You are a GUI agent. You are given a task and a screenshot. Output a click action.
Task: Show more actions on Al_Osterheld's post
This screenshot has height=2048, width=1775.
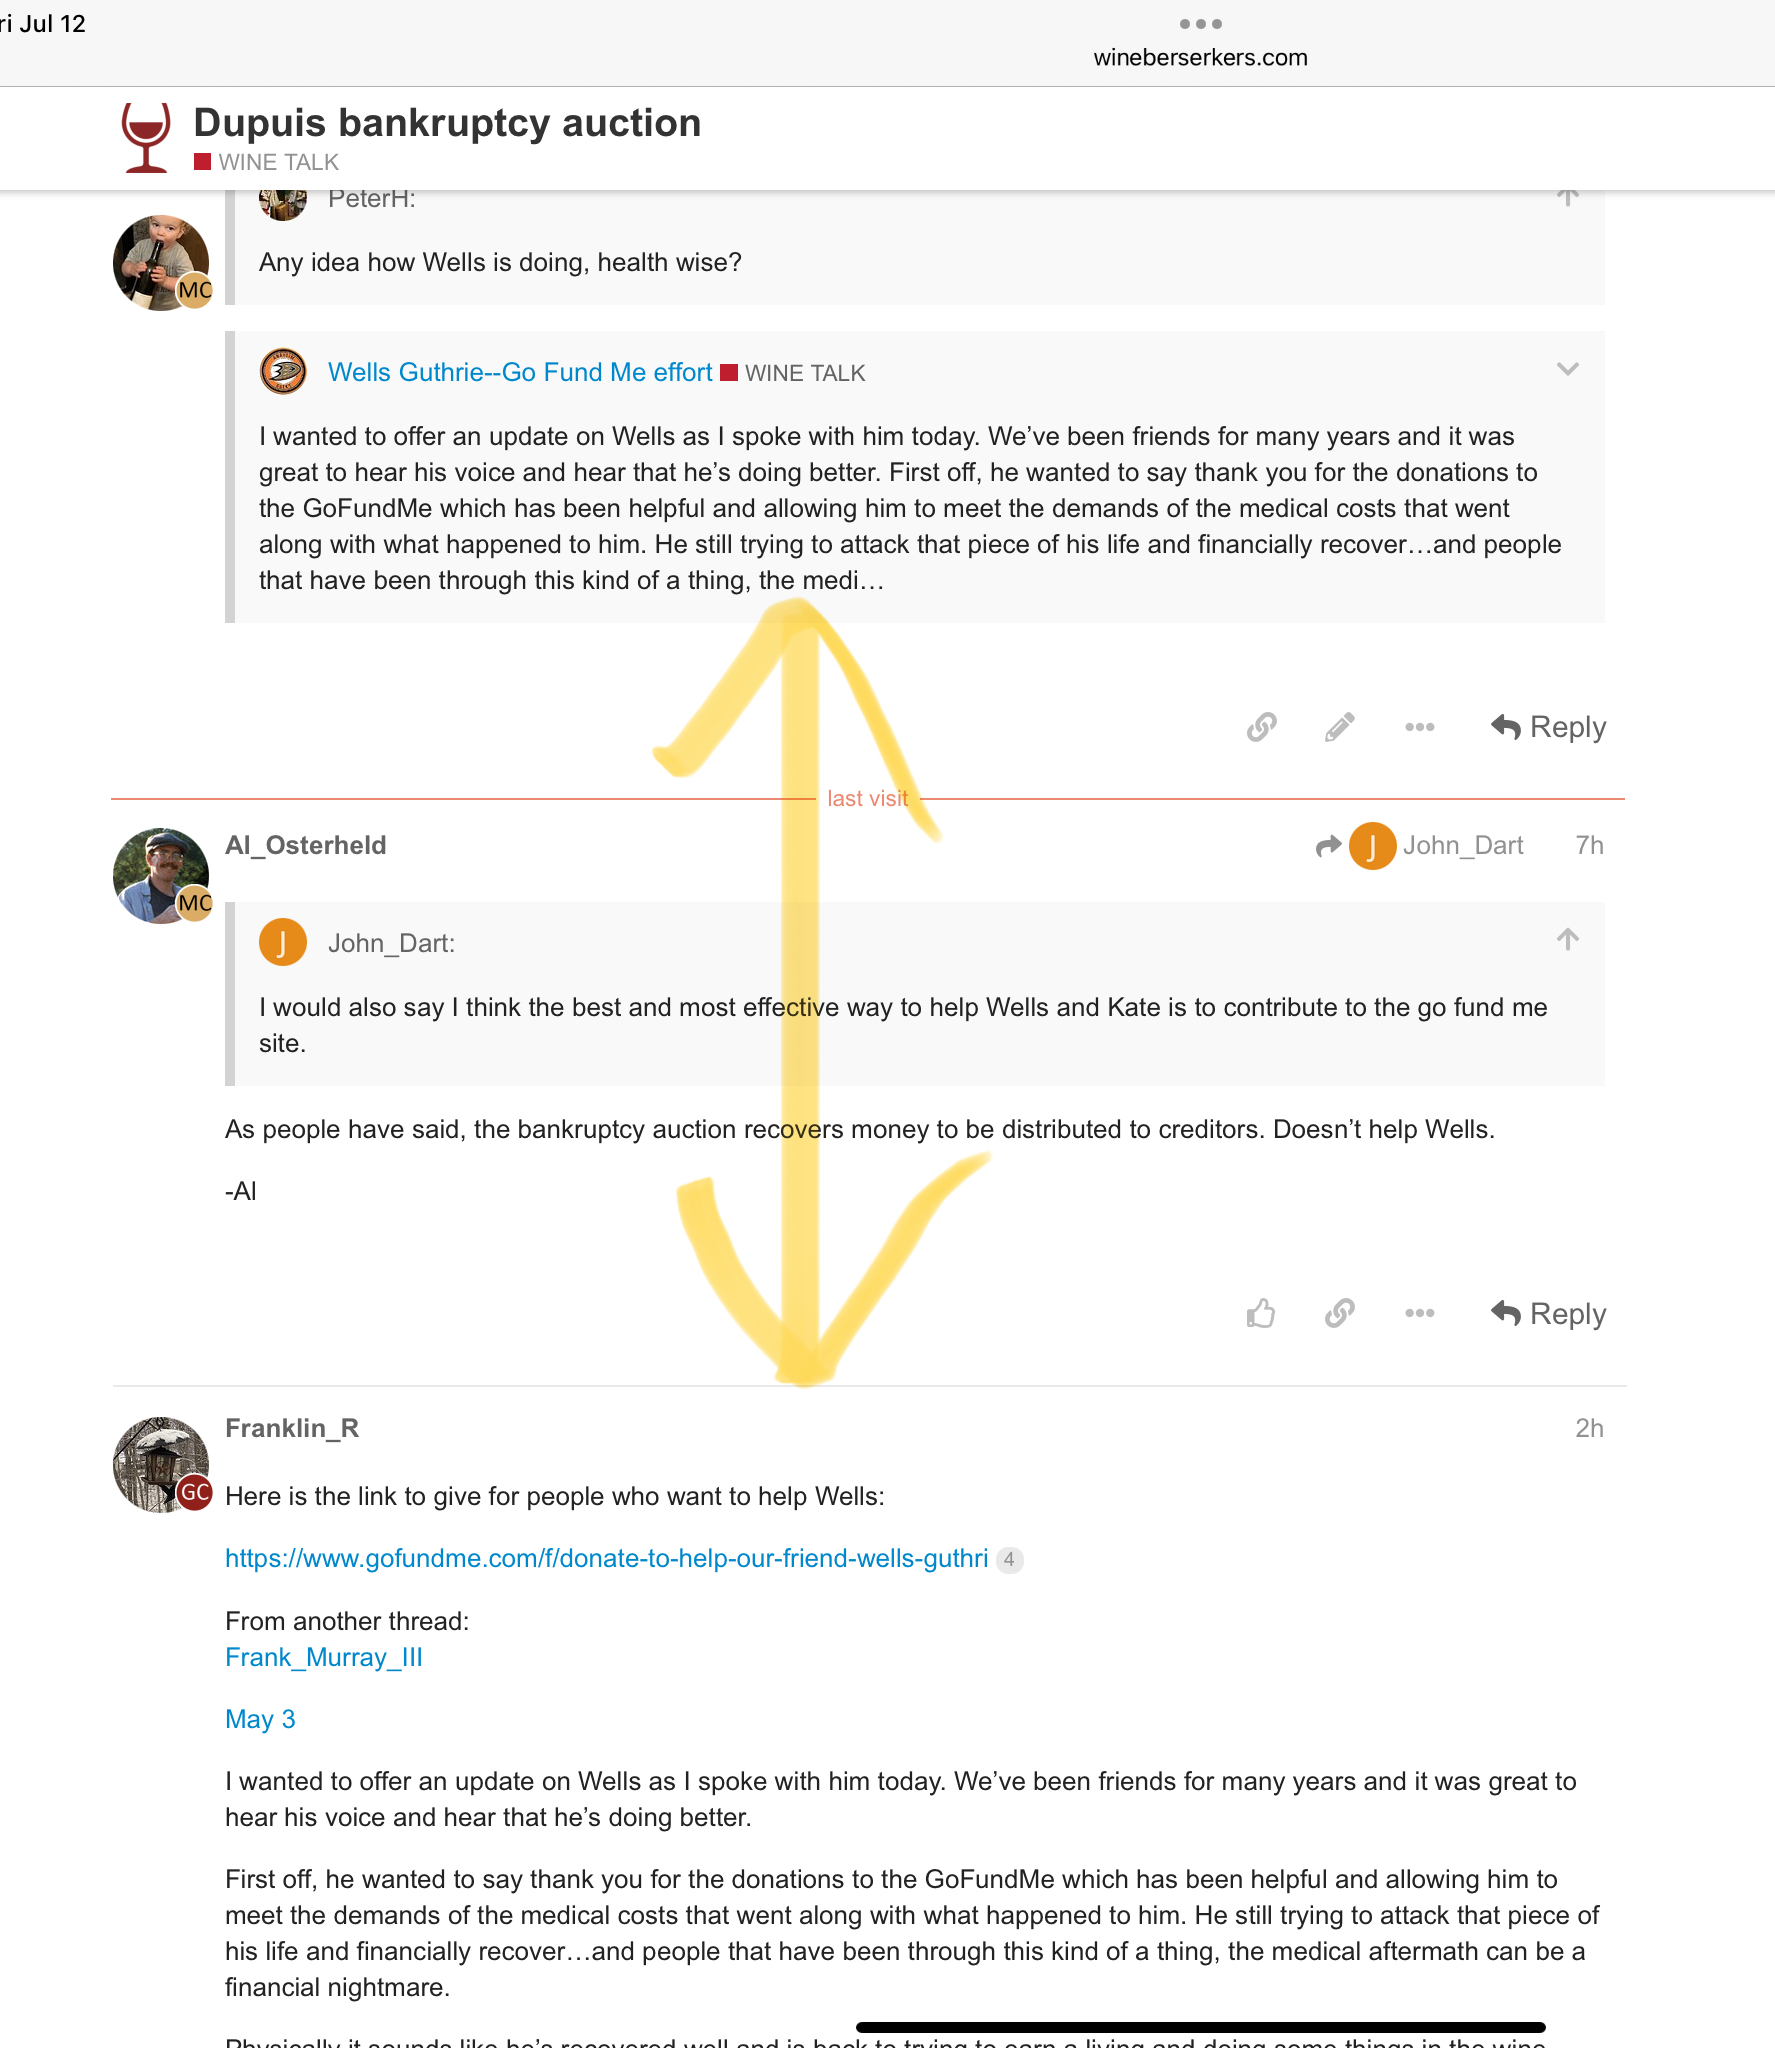coord(1419,1313)
